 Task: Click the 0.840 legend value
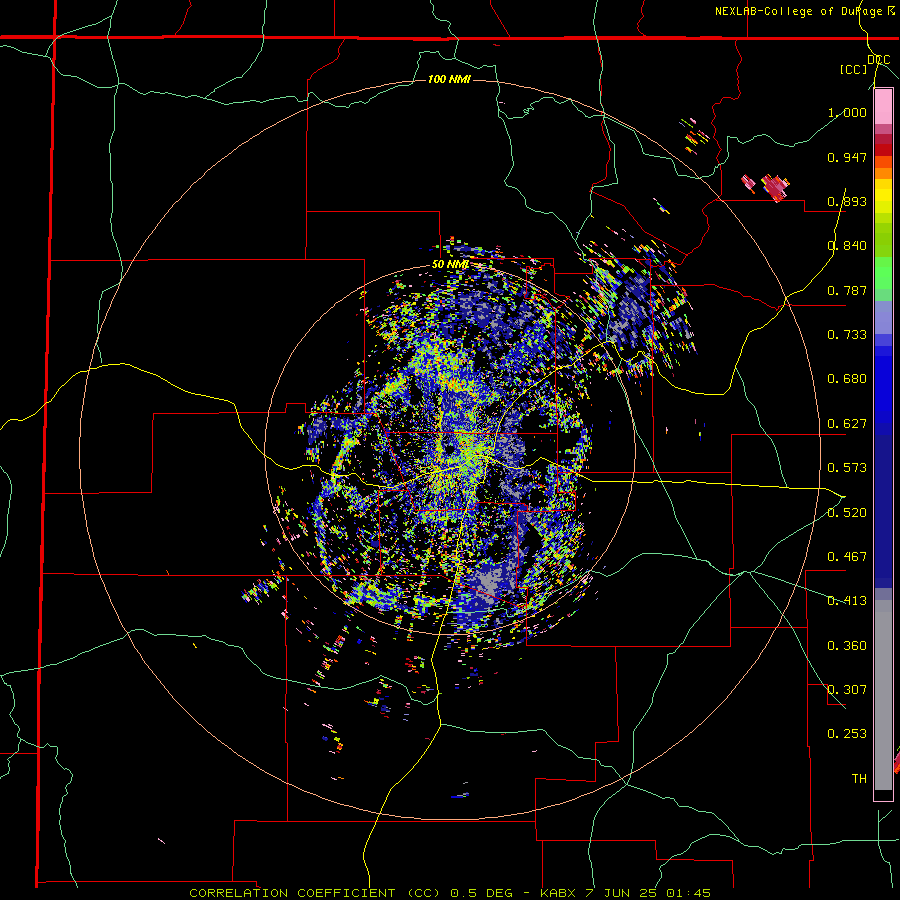click(847, 246)
